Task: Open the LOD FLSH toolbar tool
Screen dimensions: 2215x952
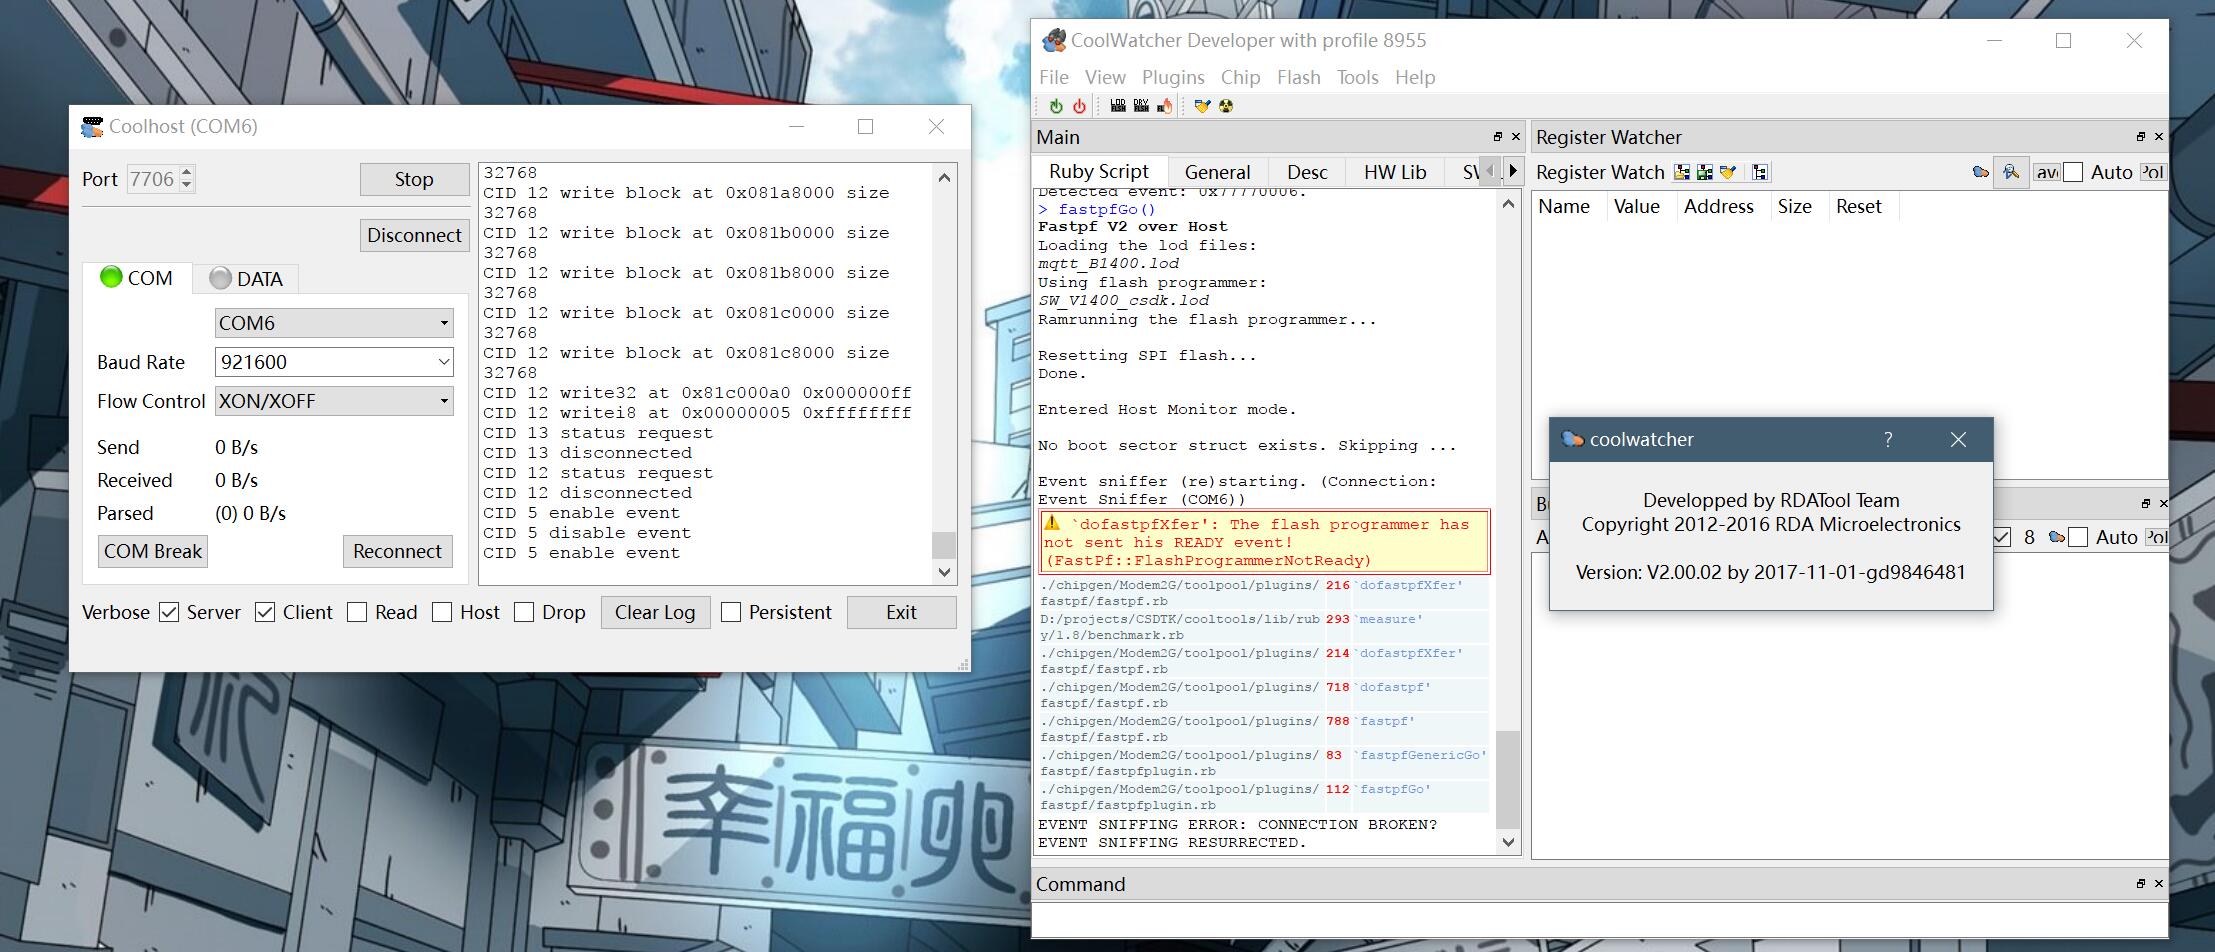Action: (x=1118, y=105)
